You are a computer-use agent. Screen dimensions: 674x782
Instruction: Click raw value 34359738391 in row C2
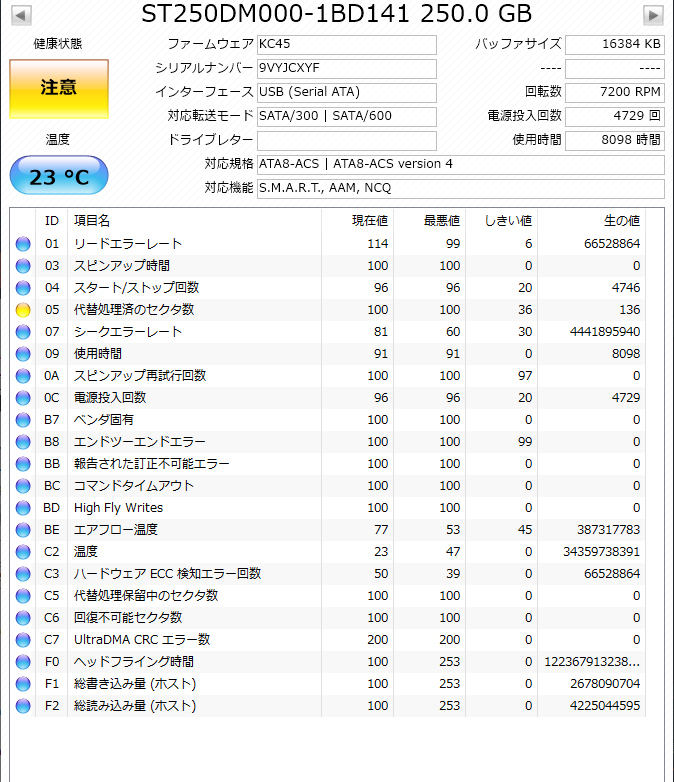click(602, 552)
